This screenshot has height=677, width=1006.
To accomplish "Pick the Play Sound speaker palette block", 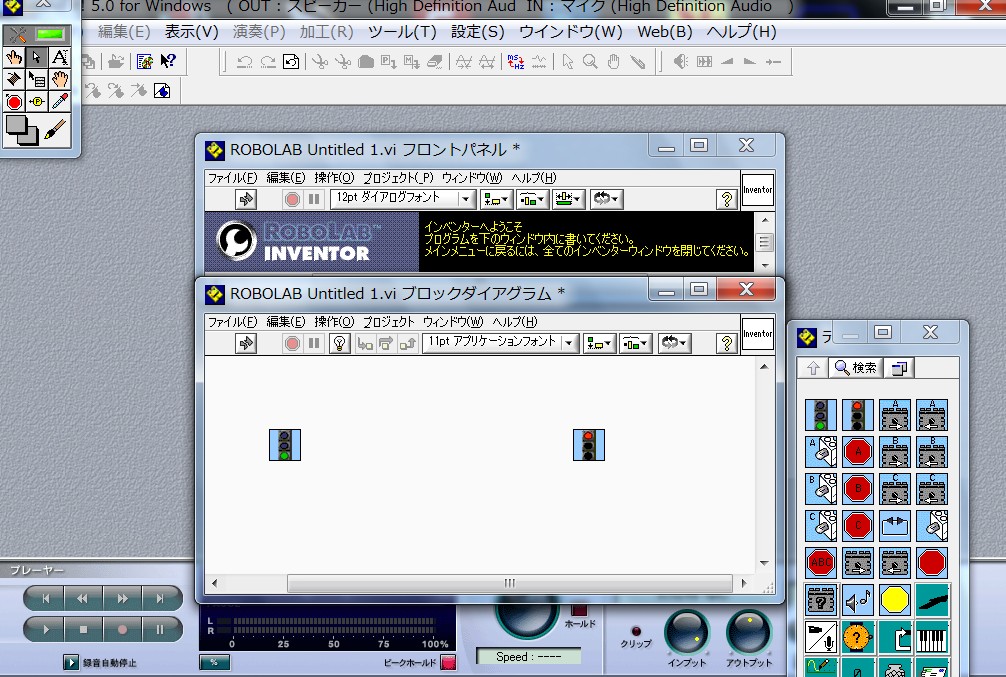I will (858, 601).
